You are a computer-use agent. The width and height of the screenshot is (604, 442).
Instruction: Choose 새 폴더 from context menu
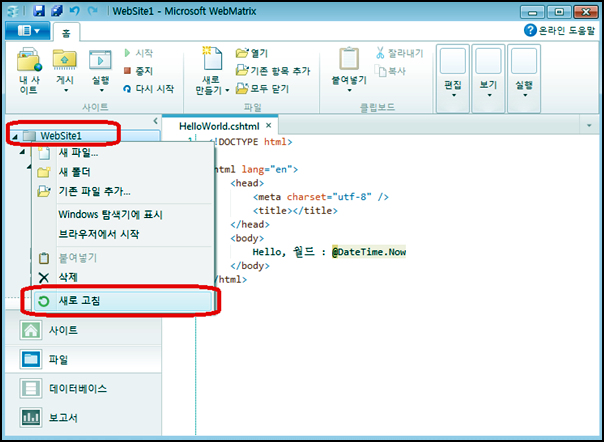122,172
